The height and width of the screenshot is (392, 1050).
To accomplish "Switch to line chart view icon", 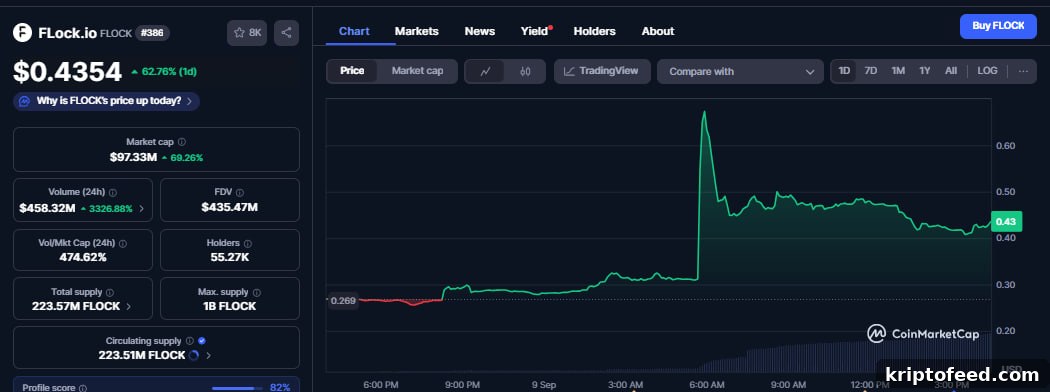I will pyautogui.click(x=485, y=72).
